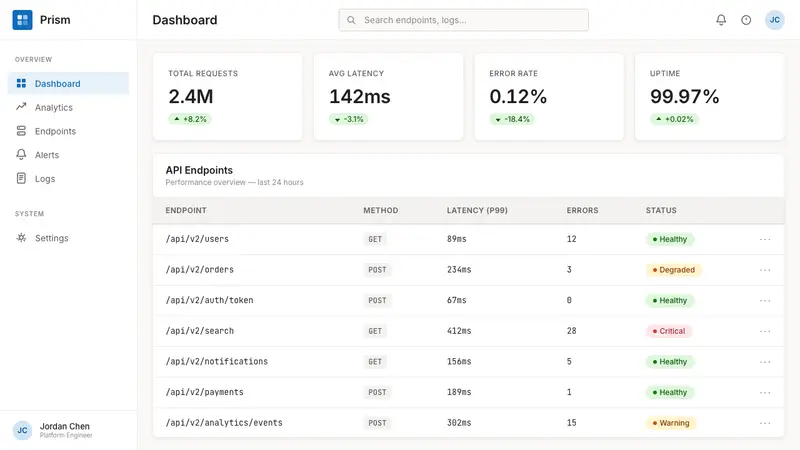Click the Endpoints server icon
The height and width of the screenshot is (450, 800).
(21, 131)
